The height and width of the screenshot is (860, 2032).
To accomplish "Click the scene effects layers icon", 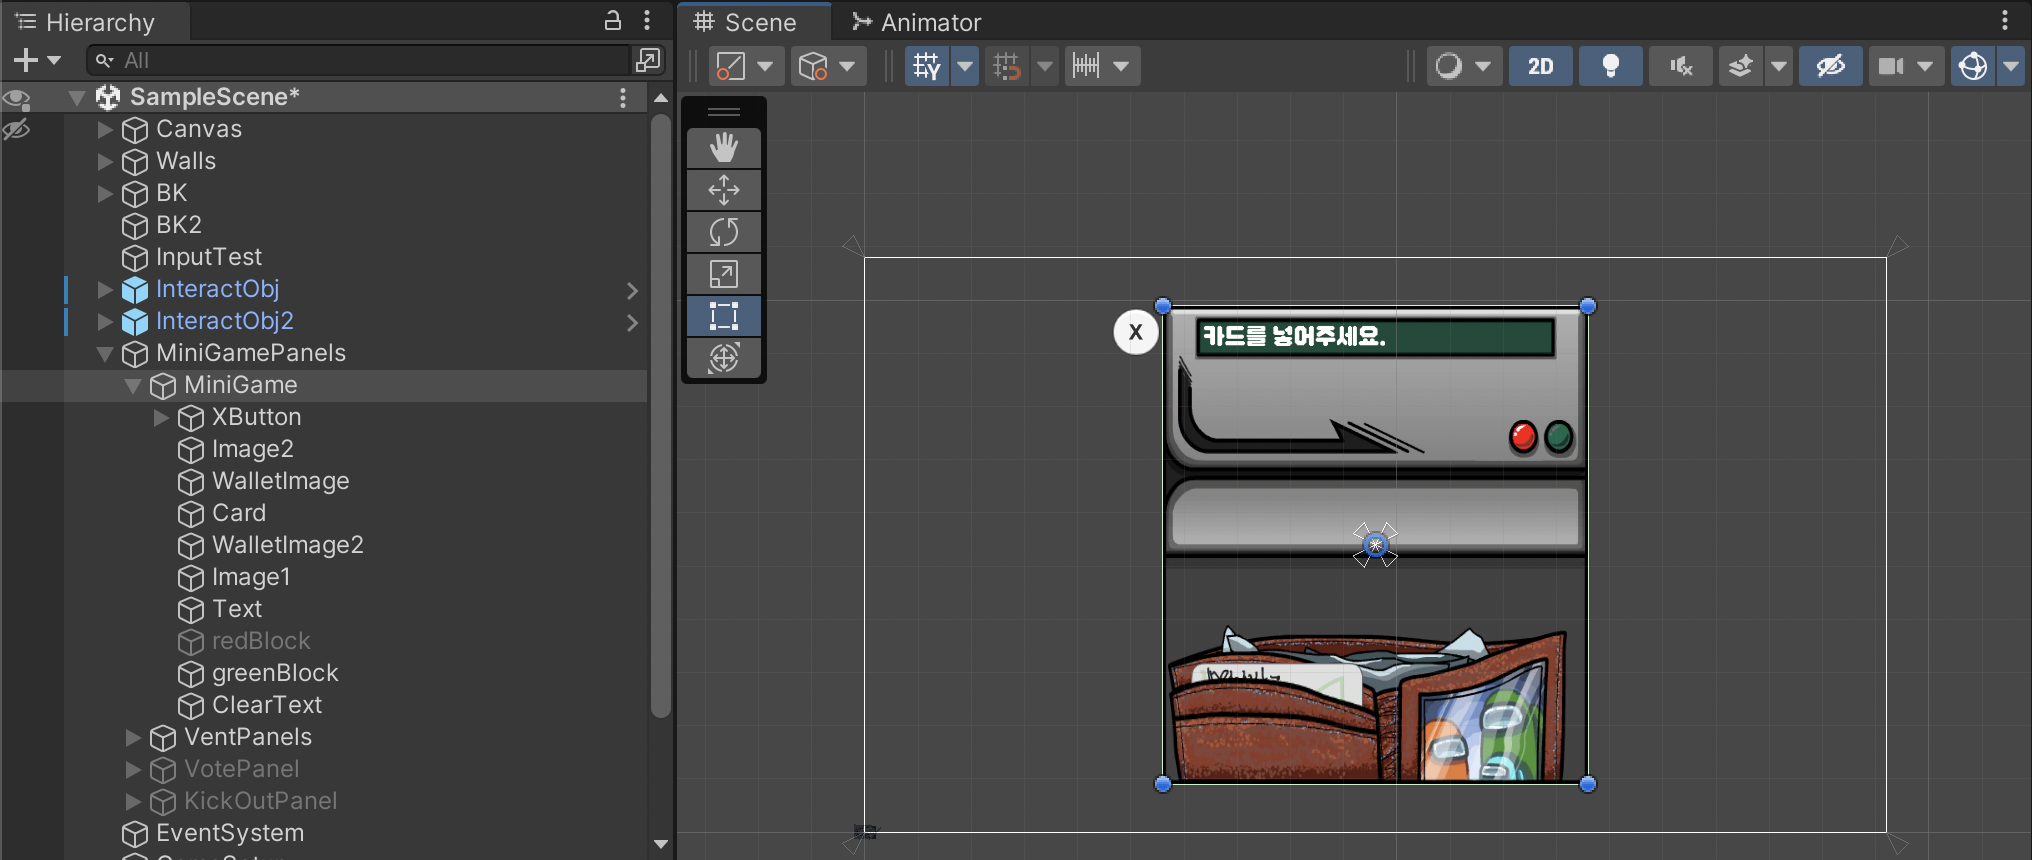I will tap(1741, 66).
